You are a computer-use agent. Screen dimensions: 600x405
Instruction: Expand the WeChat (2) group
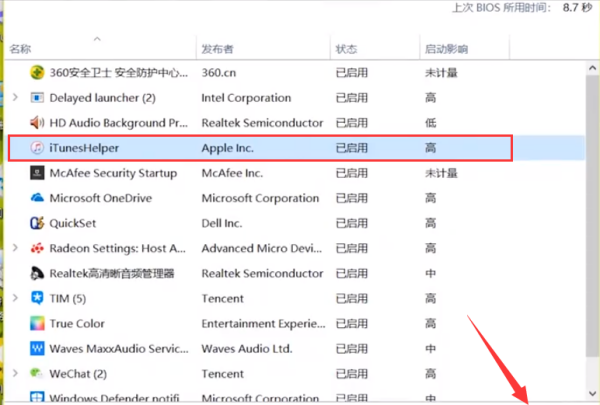pos(13,373)
